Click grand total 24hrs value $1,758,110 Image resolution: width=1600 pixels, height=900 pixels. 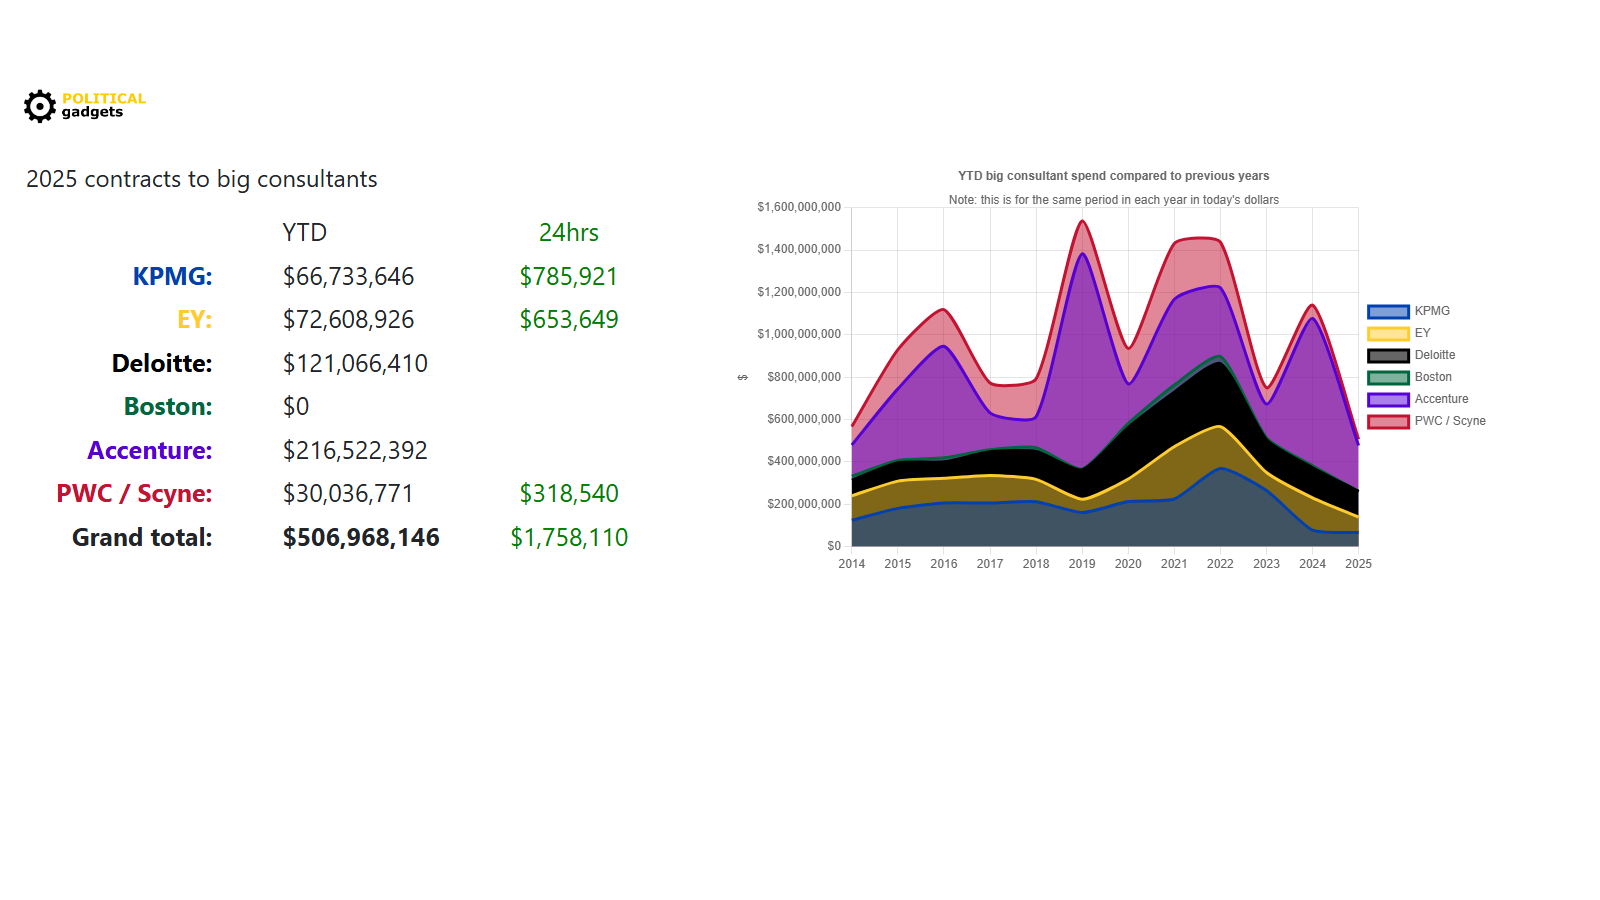coord(569,537)
